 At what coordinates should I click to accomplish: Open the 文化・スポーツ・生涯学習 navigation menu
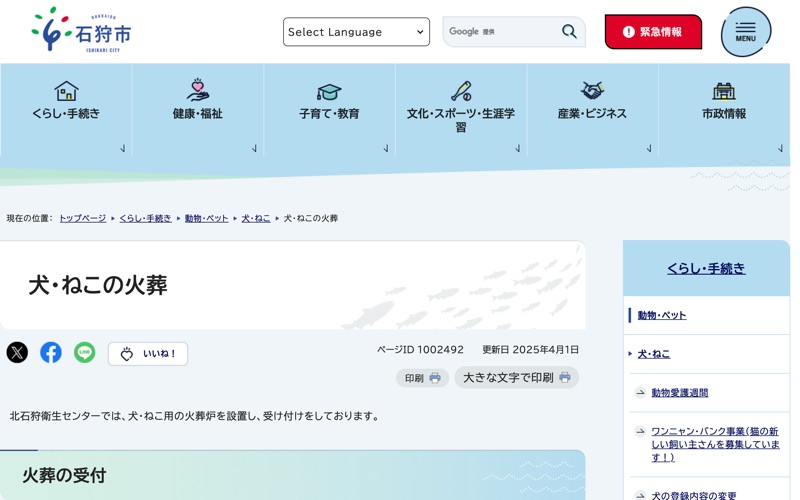[x=461, y=110]
